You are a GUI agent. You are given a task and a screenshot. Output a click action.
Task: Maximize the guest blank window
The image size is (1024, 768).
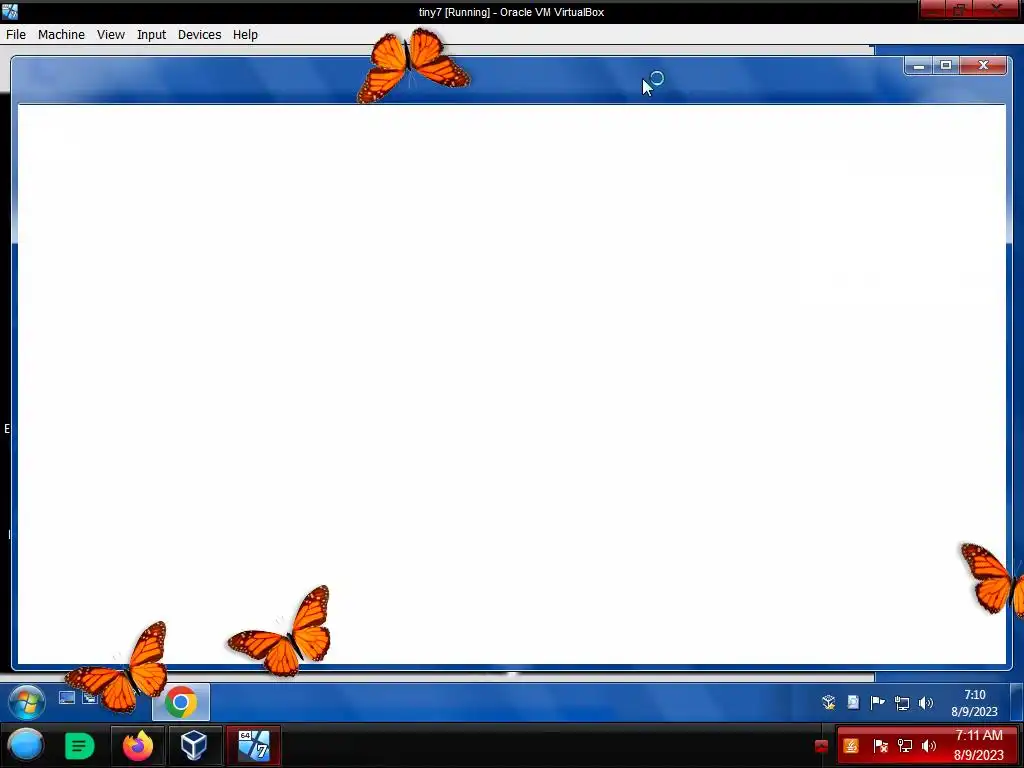[946, 65]
